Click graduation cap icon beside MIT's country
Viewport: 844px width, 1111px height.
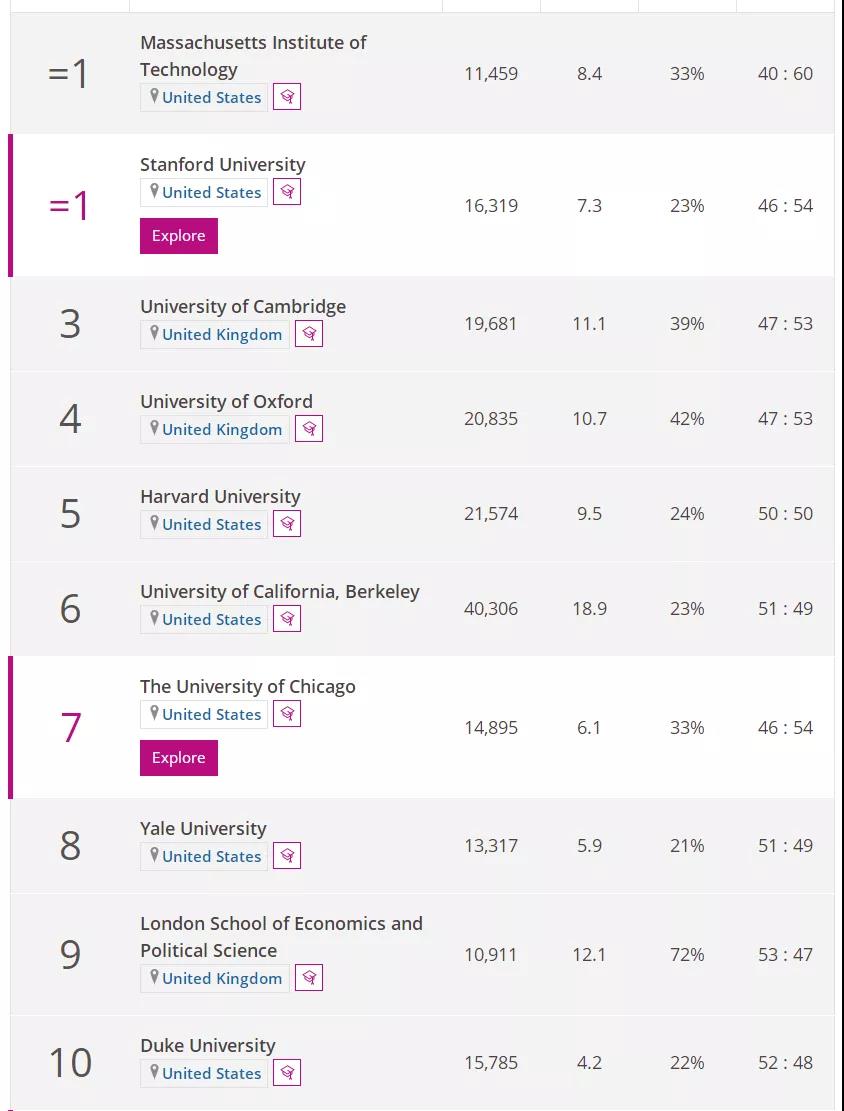click(x=287, y=96)
